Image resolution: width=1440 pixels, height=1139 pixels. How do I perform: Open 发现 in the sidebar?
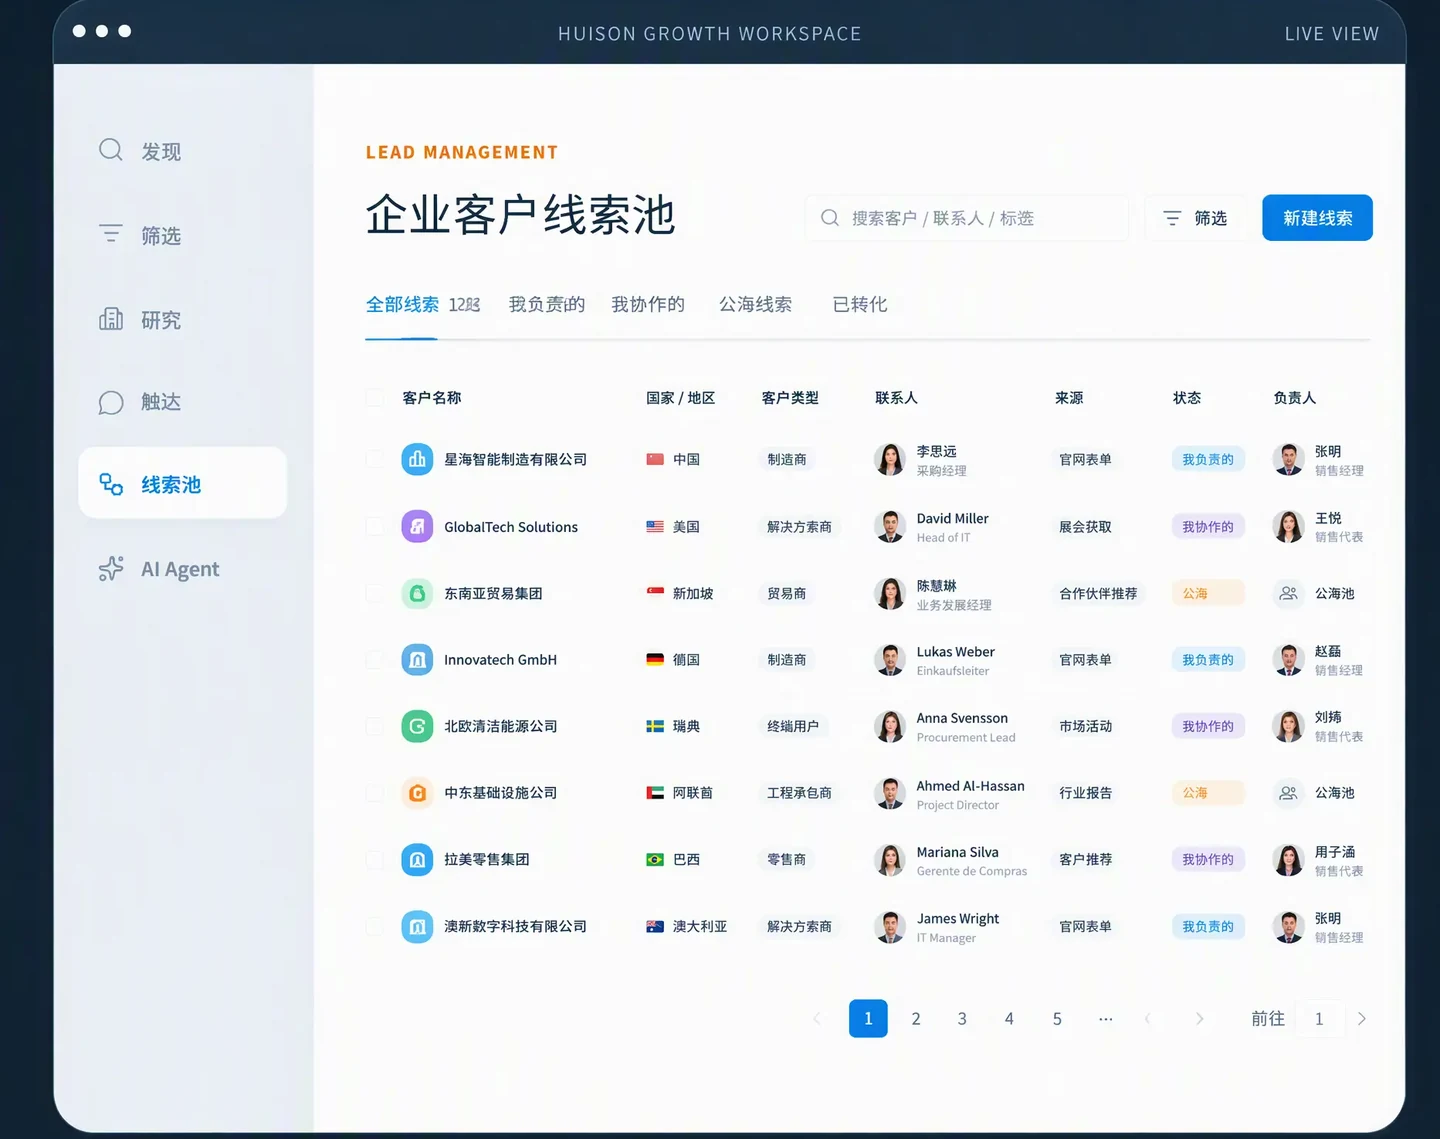140,151
